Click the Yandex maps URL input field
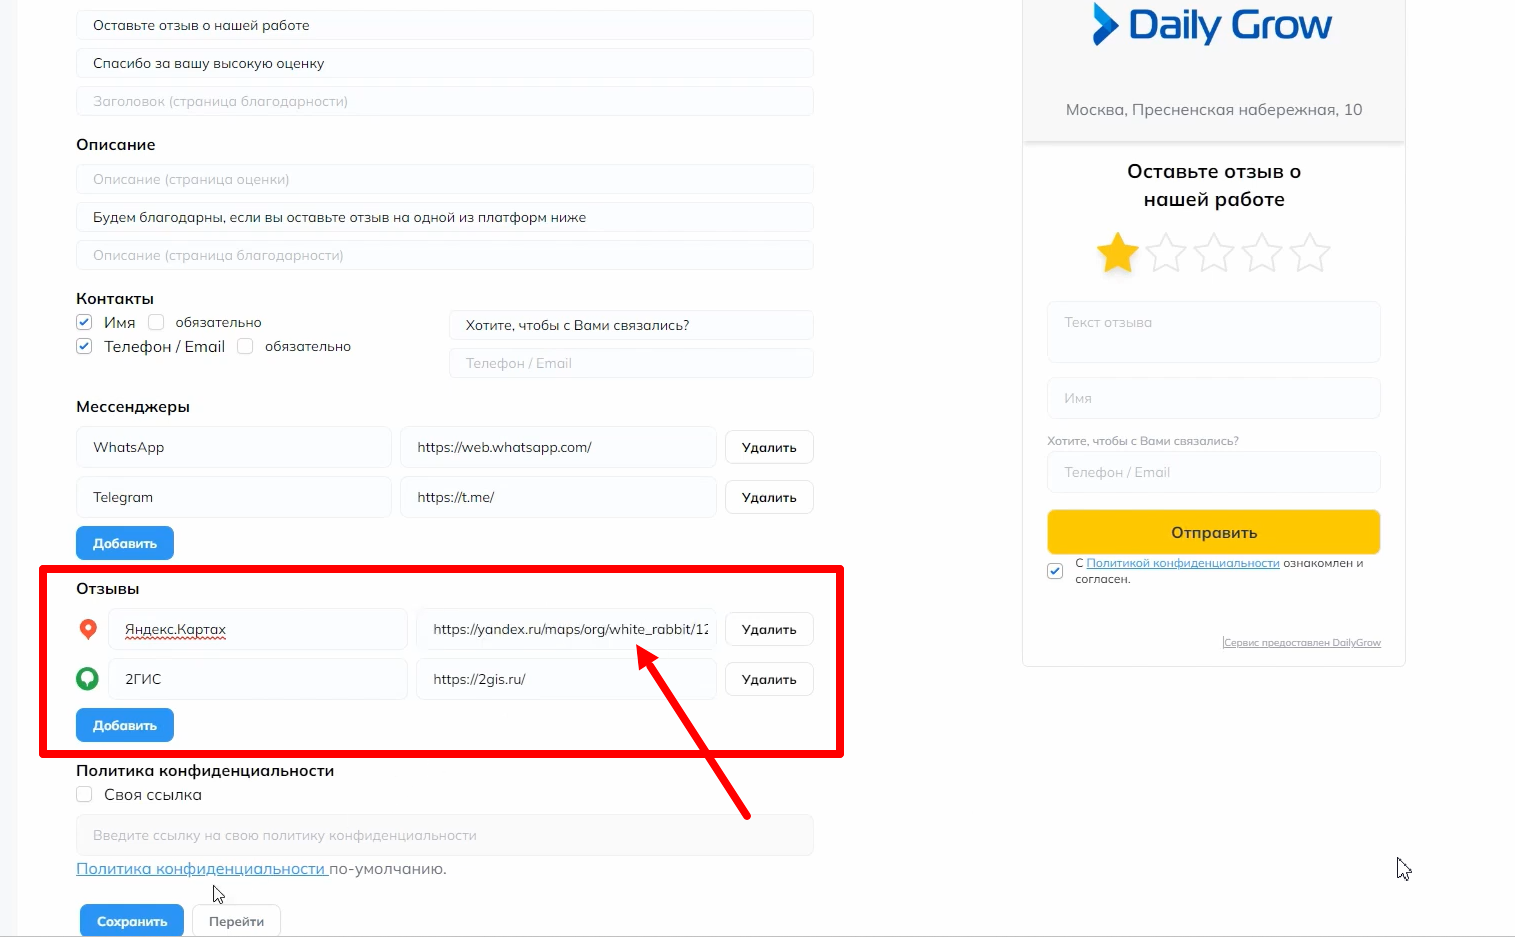Screen dimensions: 1515x937 [566, 629]
